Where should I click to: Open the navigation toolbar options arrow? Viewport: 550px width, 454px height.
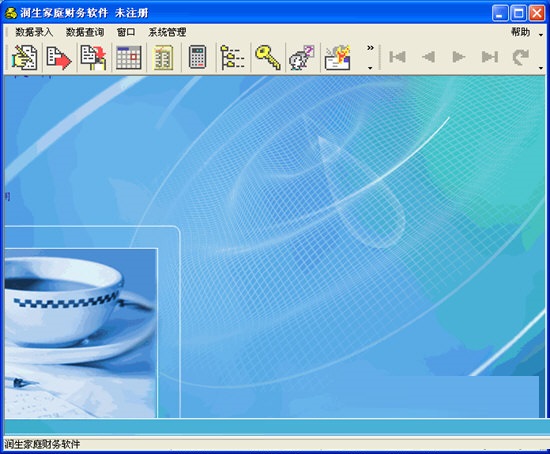pyautogui.click(x=541, y=68)
